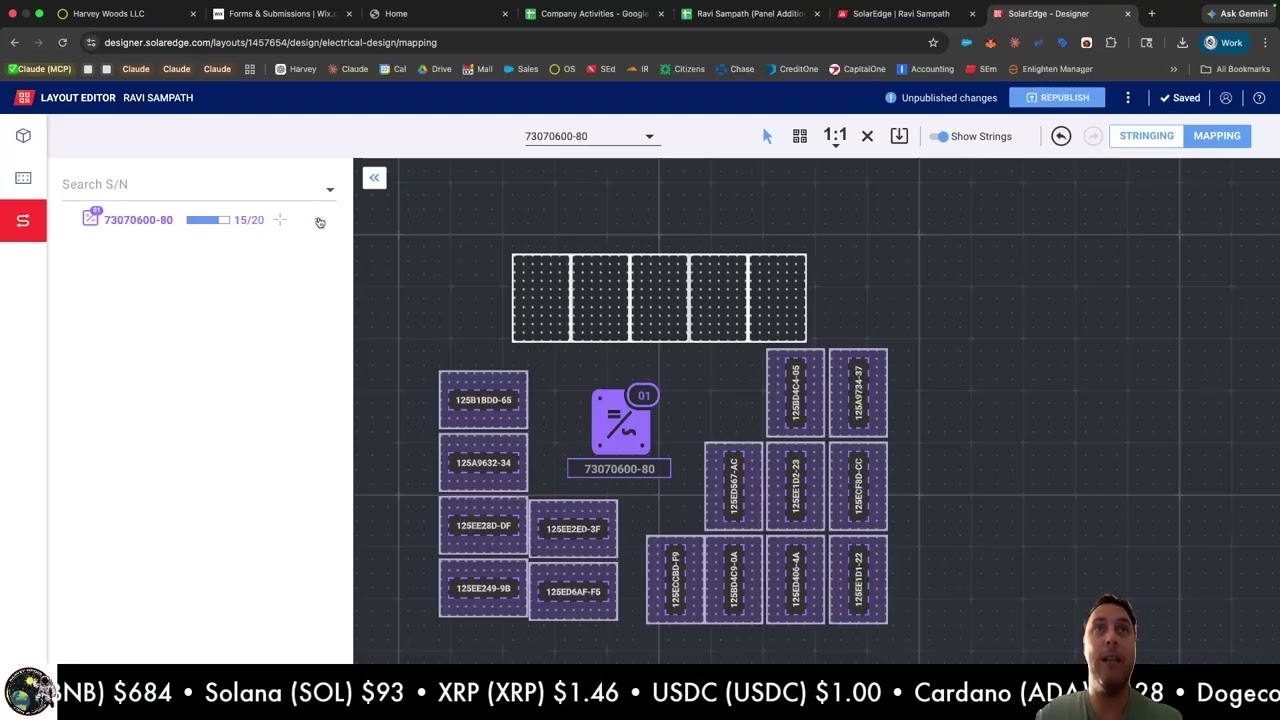Click the redo arrow button
The image size is (1280, 720).
[1093, 136]
